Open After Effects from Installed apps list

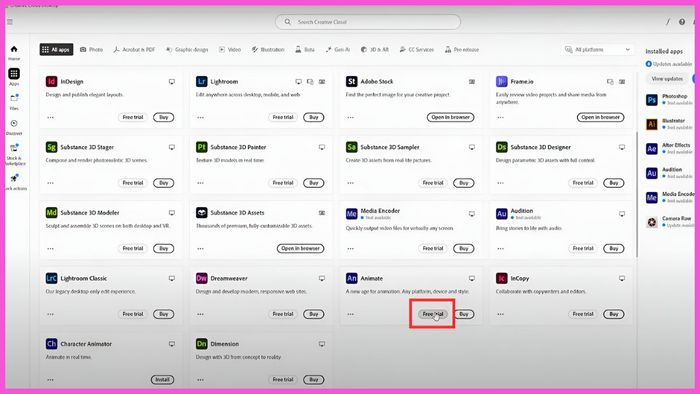tap(670, 149)
